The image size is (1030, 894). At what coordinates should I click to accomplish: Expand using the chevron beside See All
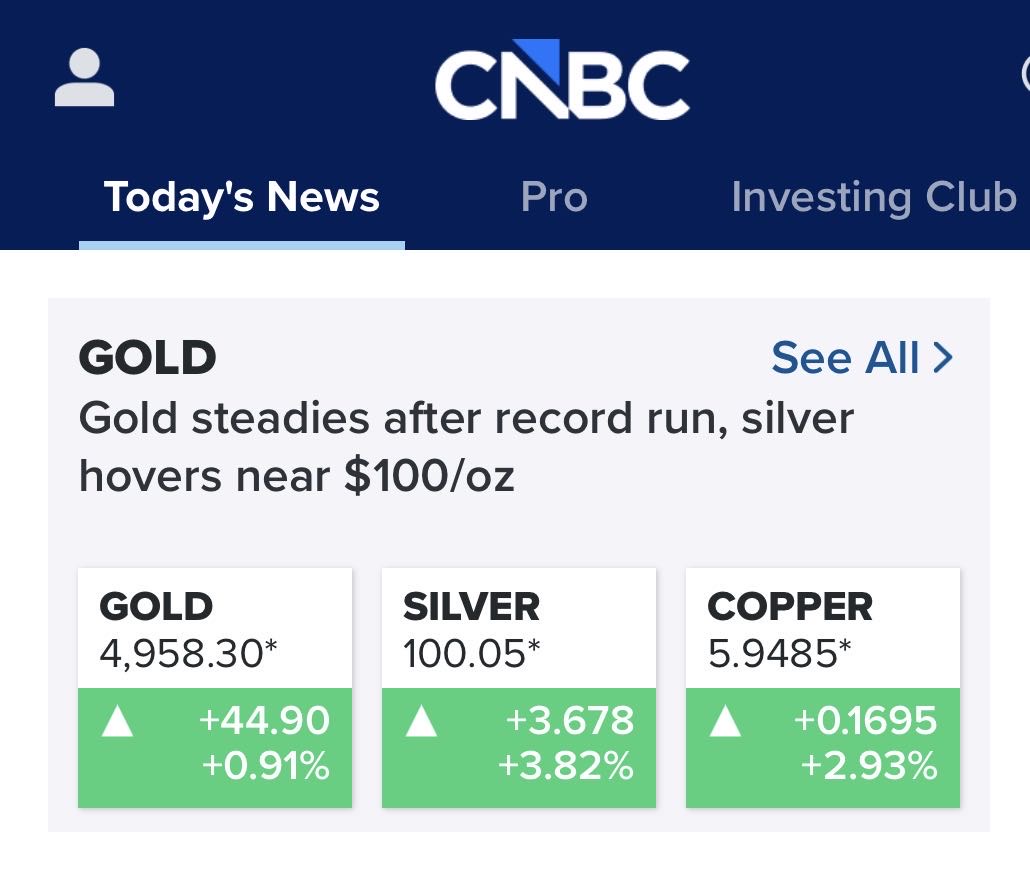pos(943,358)
